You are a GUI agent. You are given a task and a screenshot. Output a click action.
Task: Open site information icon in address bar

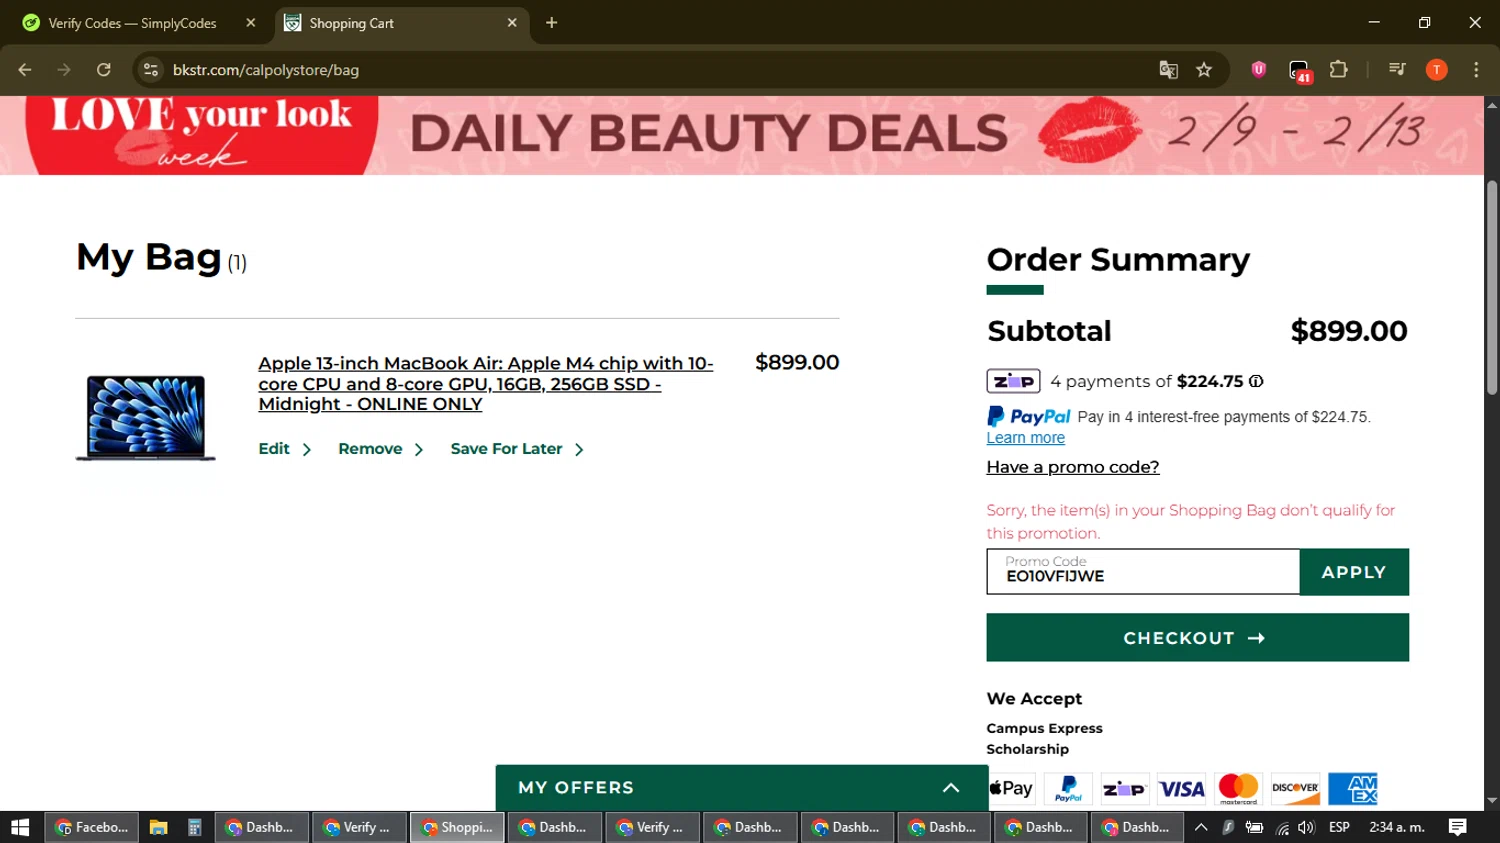click(x=151, y=70)
